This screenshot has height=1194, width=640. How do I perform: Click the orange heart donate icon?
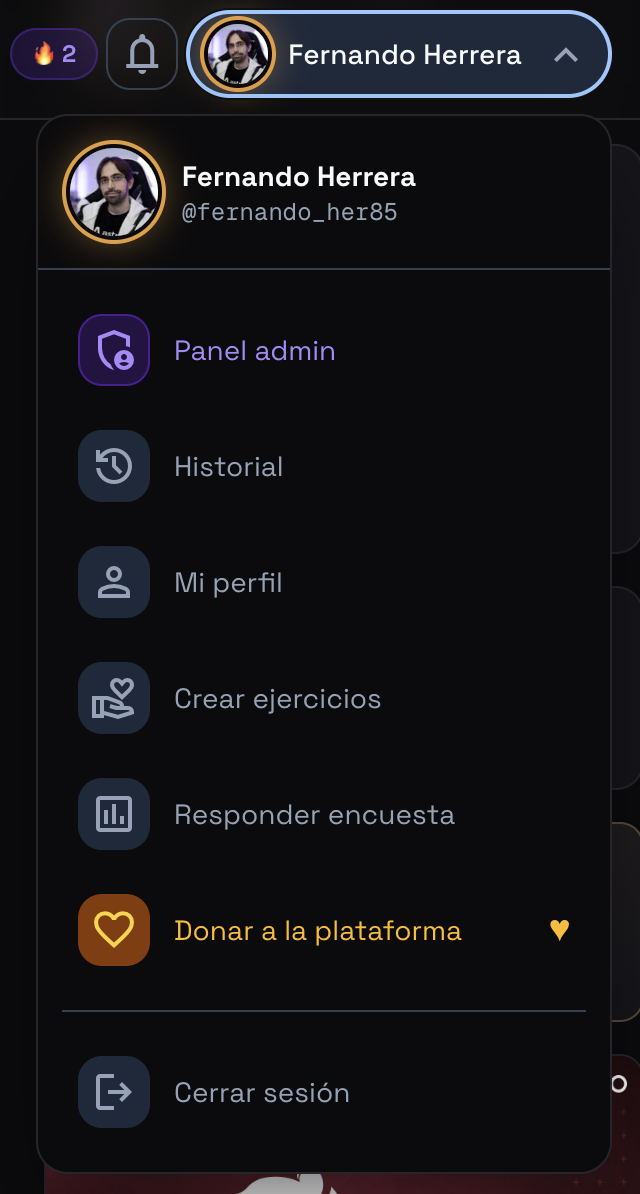114,930
